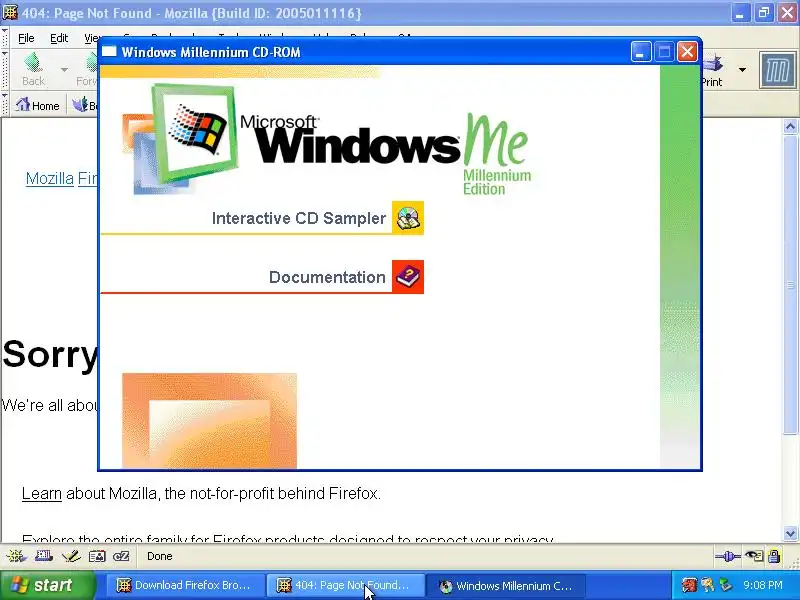
Task: Click the red system tray icon
Action: [x=689, y=585]
